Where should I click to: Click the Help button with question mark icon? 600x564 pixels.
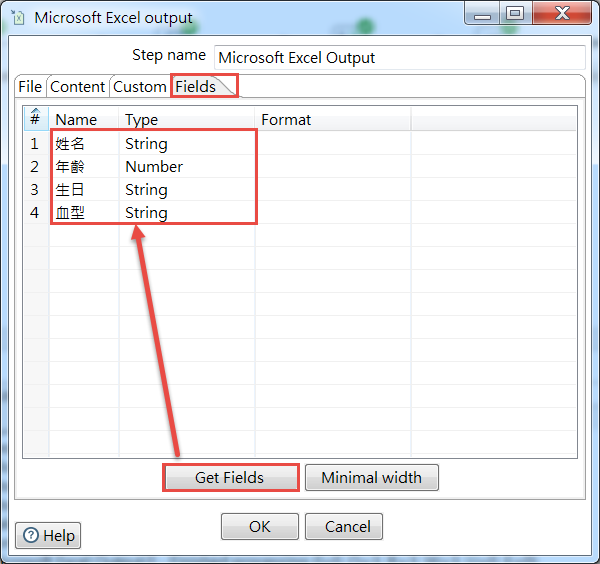pos(48,535)
